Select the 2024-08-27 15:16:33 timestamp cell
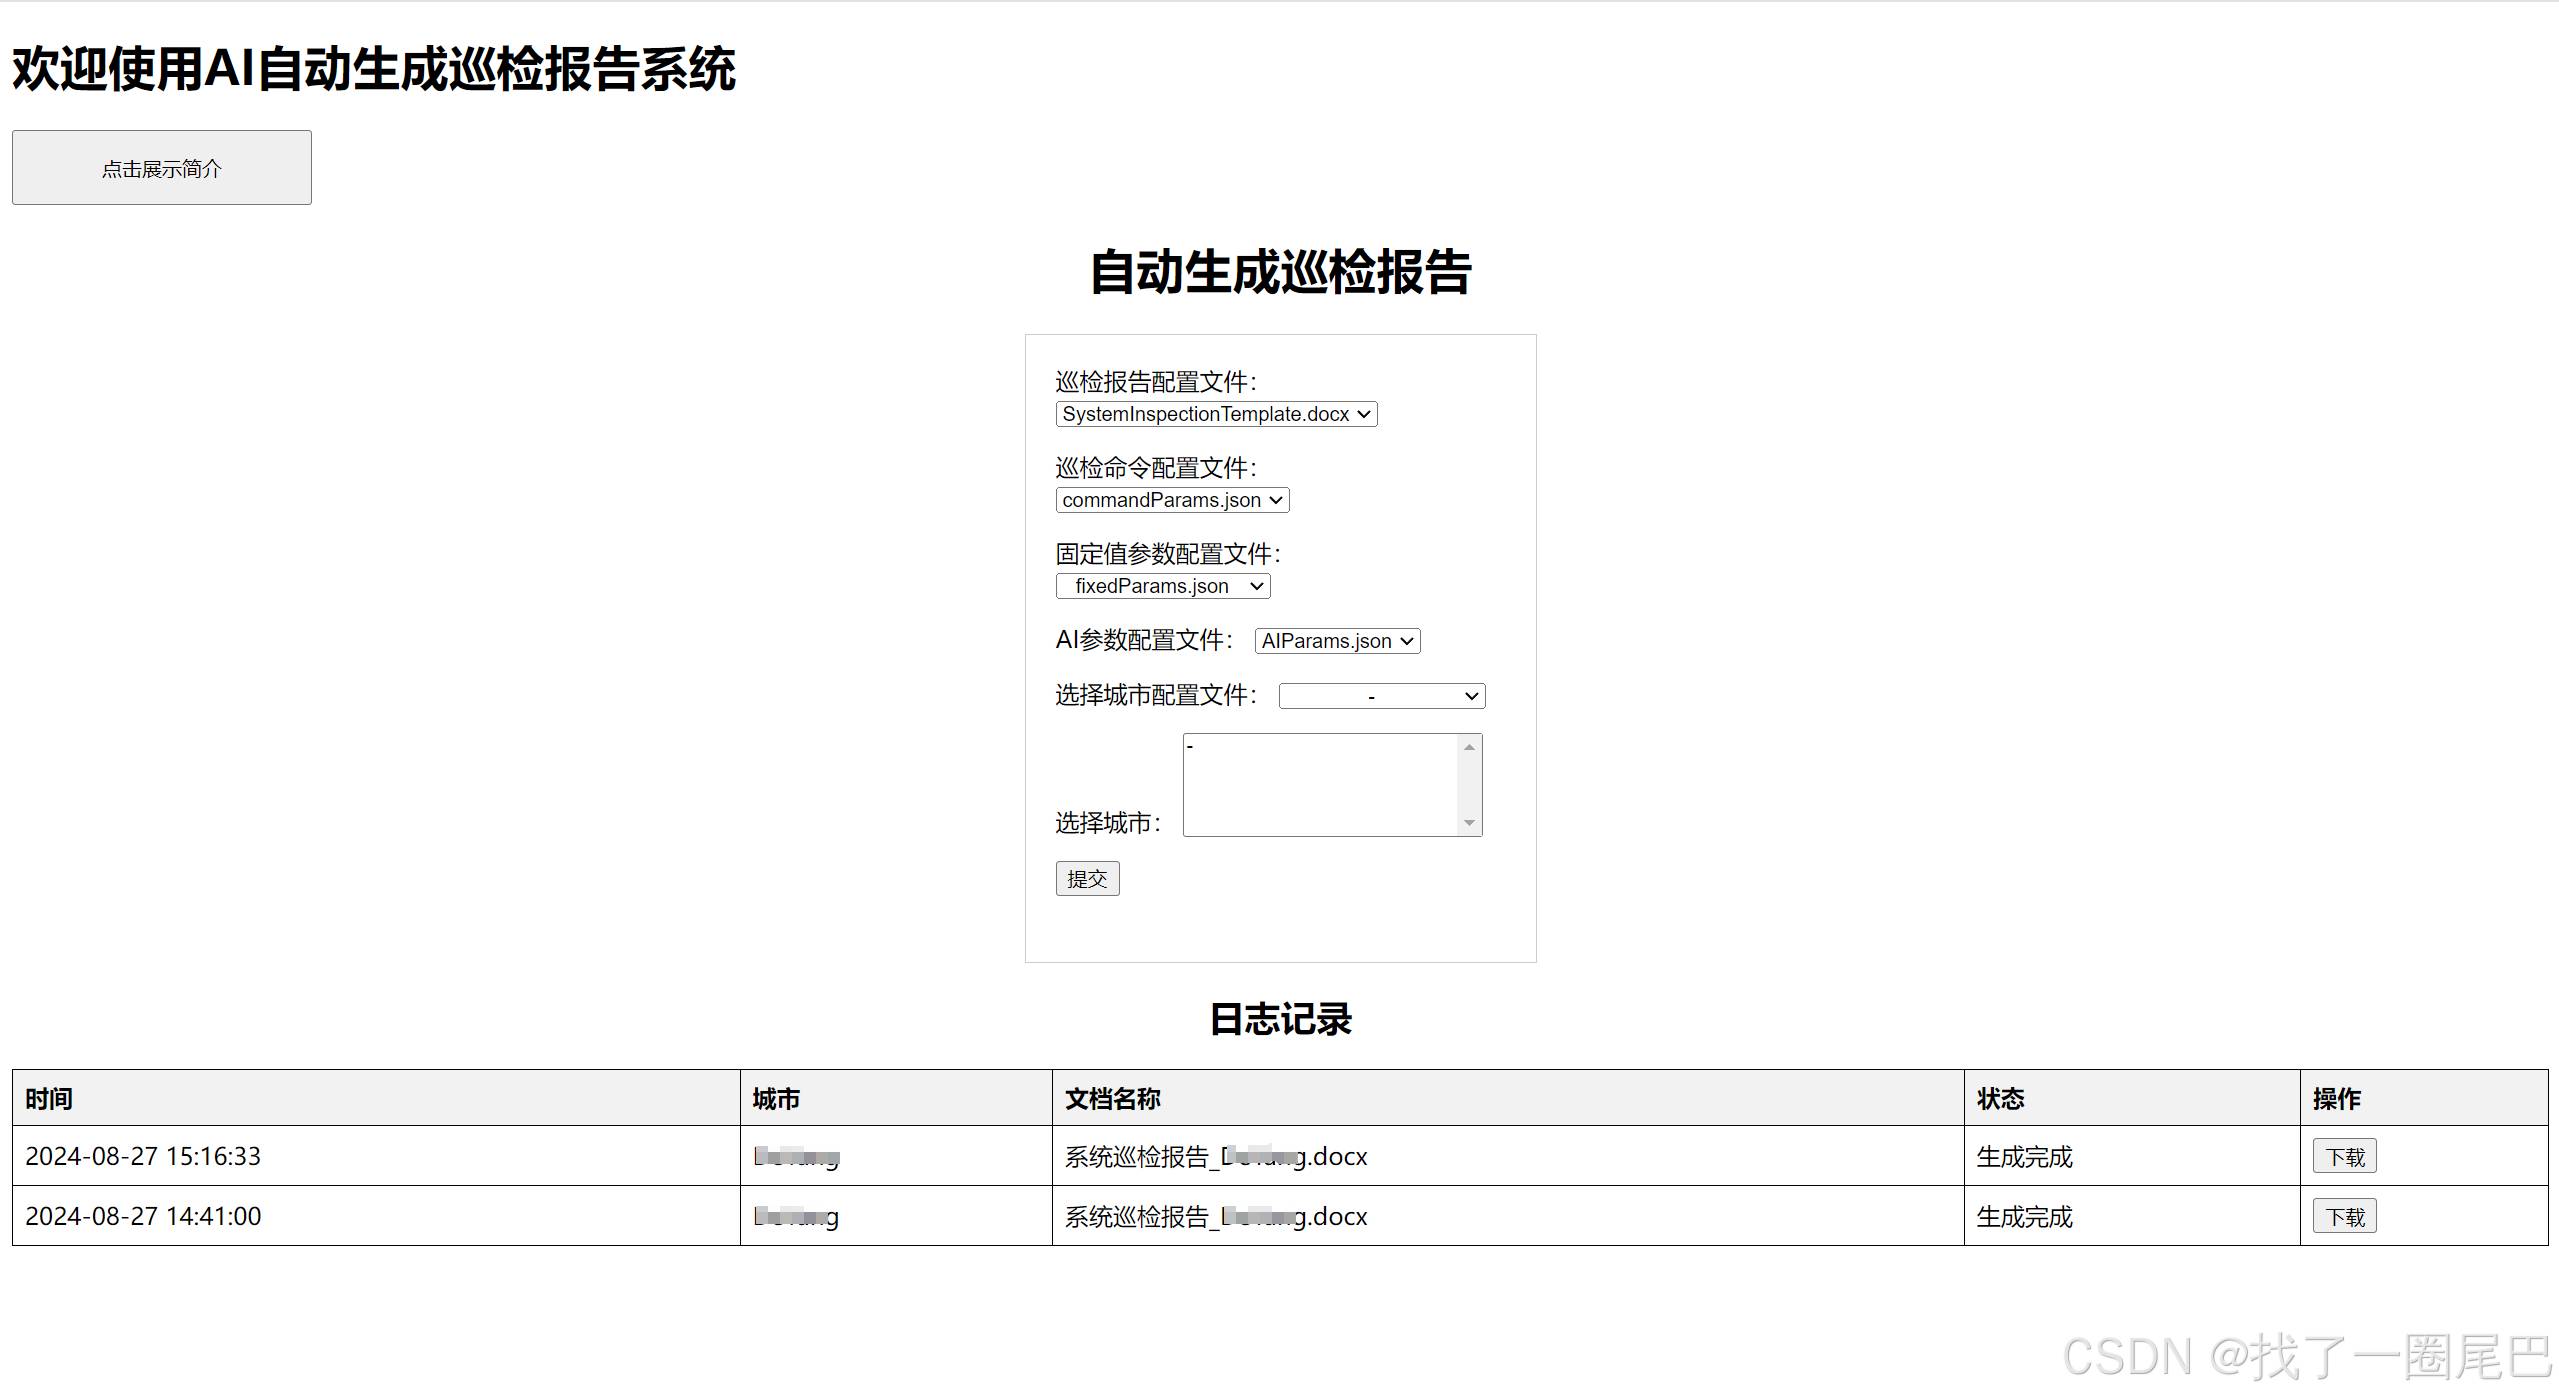 [x=143, y=1157]
